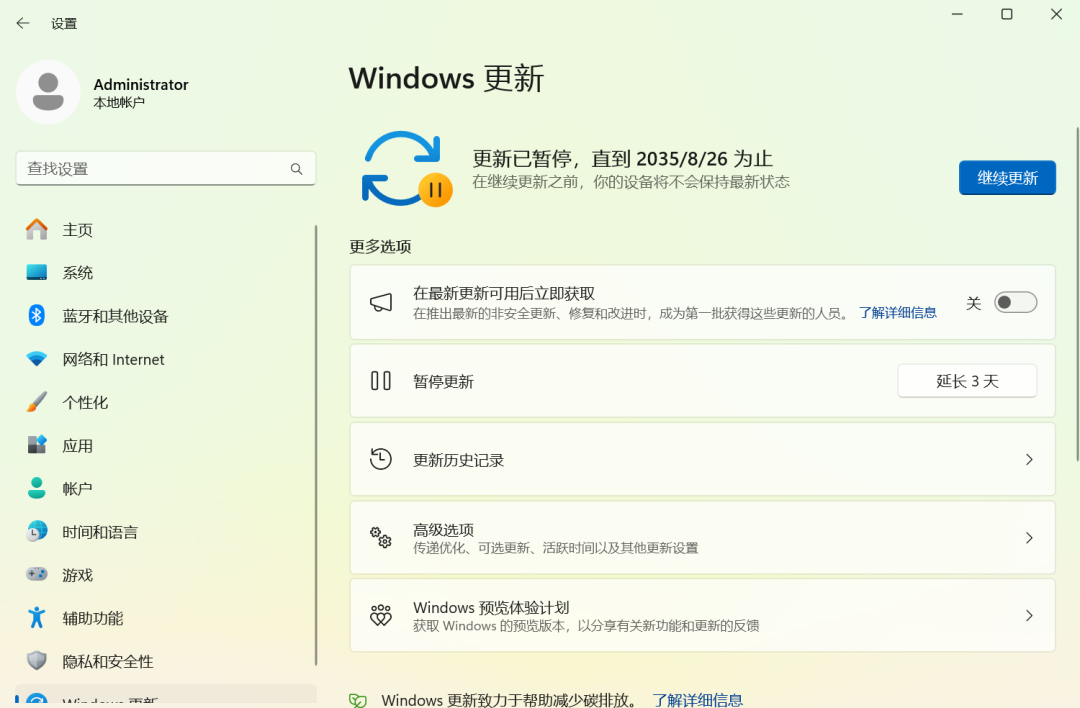Click the megaphone icon for latest updates
Image resolution: width=1080 pixels, height=708 pixels.
pyautogui.click(x=381, y=302)
